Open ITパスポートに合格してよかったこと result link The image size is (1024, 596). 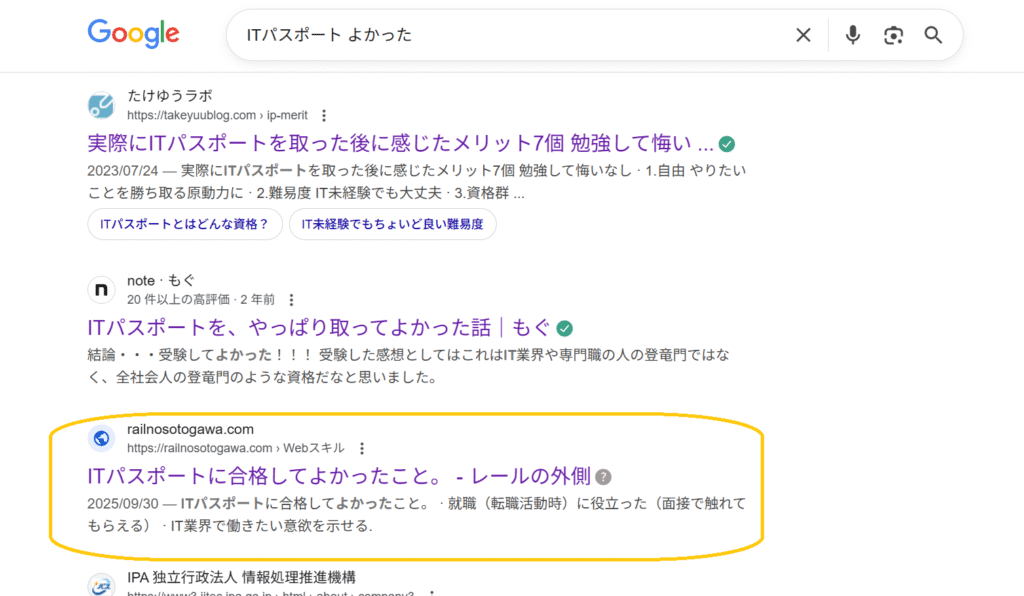(340, 476)
